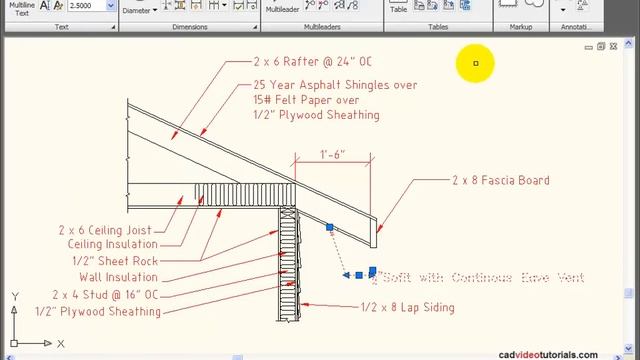Select the '1/2 x 8 Lap Siding' label
The height and width of the screenshot is (360, 640).
(408, 307)
